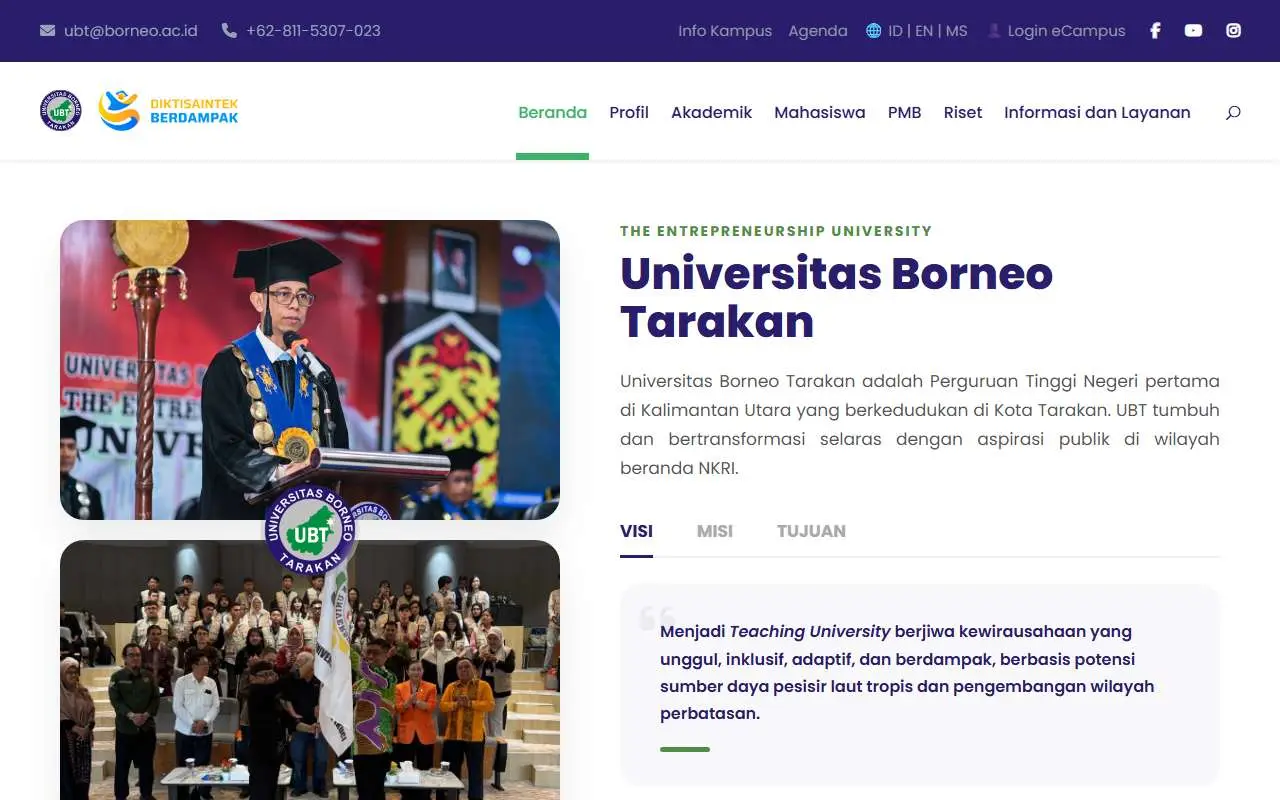Click the UBT seal badge between photos

pyautogui.click(x=310, y=531)
